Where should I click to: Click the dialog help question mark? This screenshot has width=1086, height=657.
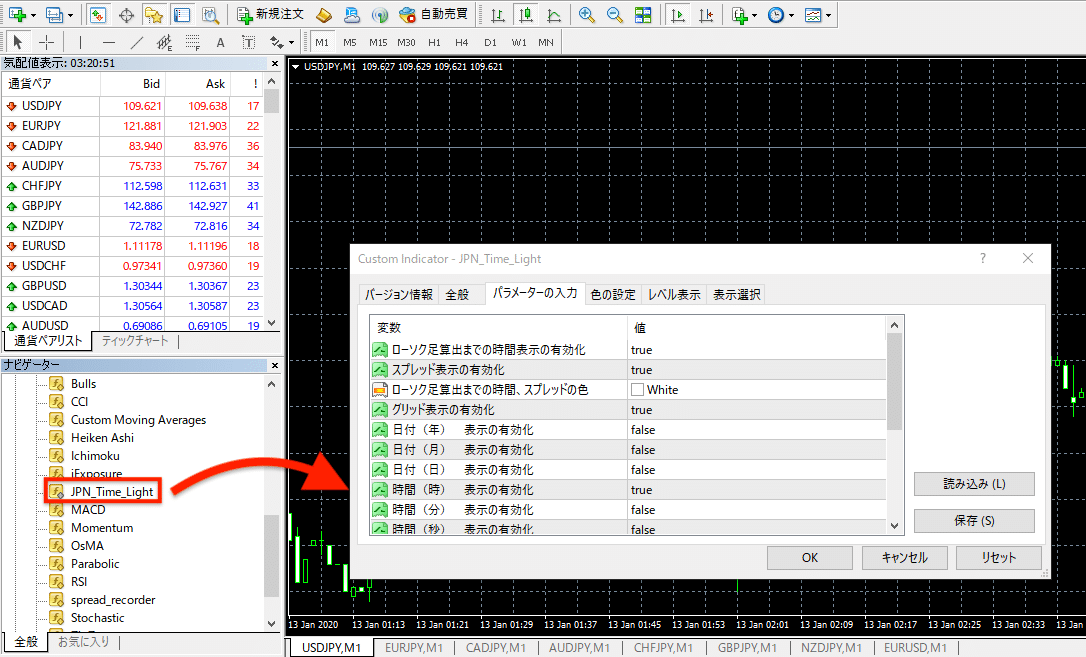point(982,258)
